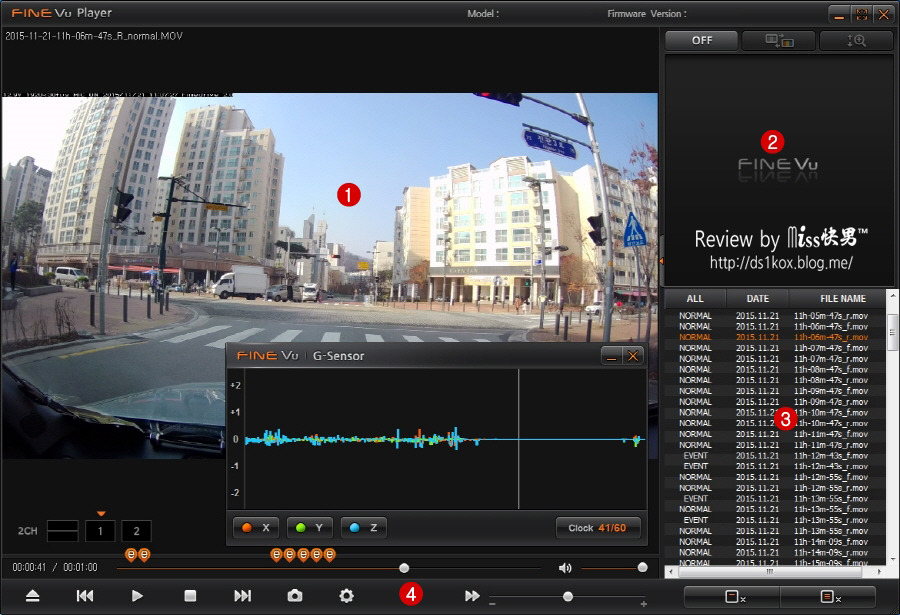The image size is (900, 615).
Task: Capture a snapshot with the camera icon
Action: [x=294, y=596]
